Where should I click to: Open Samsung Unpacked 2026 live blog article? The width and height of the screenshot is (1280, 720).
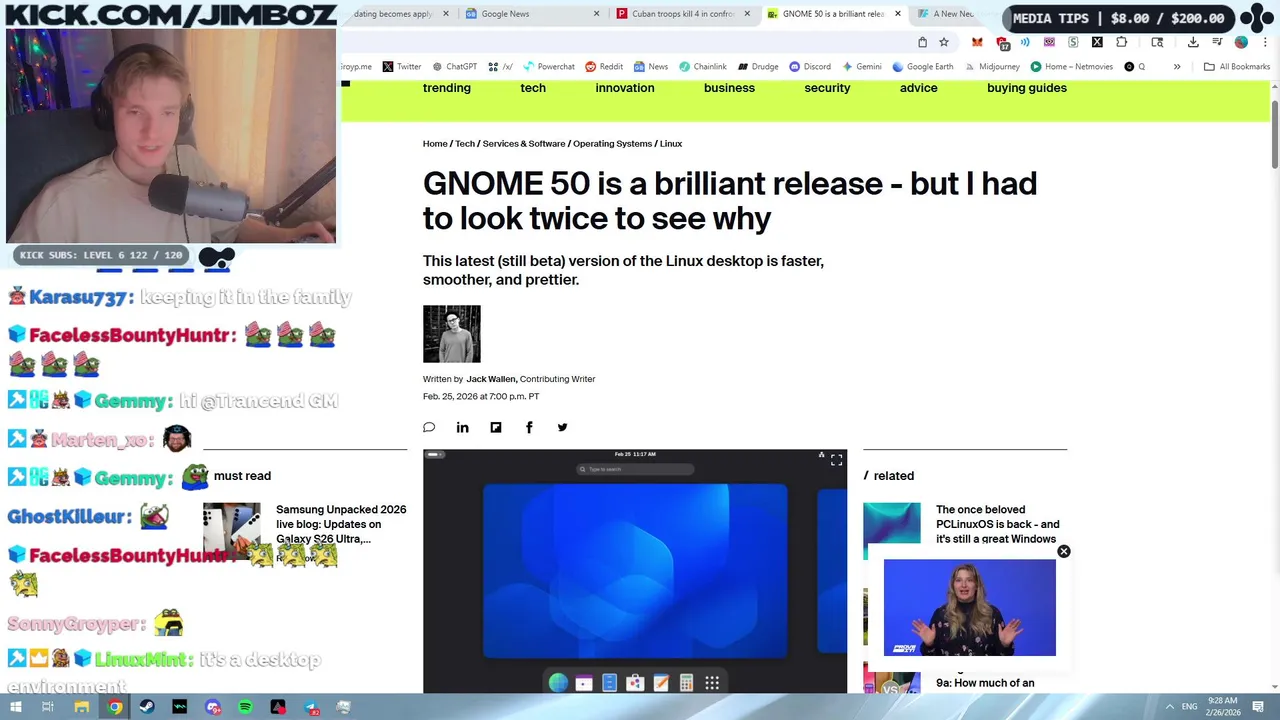(x=341, y=524)
